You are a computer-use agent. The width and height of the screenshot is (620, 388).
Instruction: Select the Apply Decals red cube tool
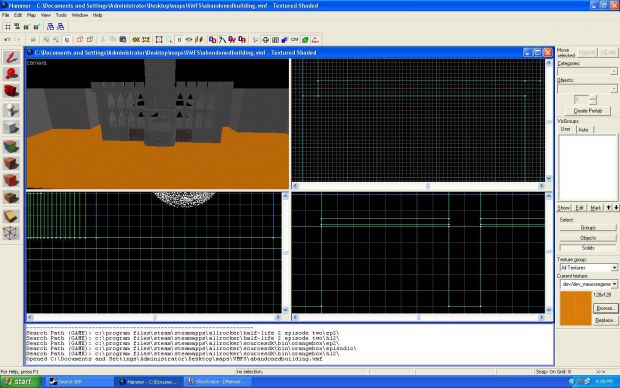tap(11, 180)
